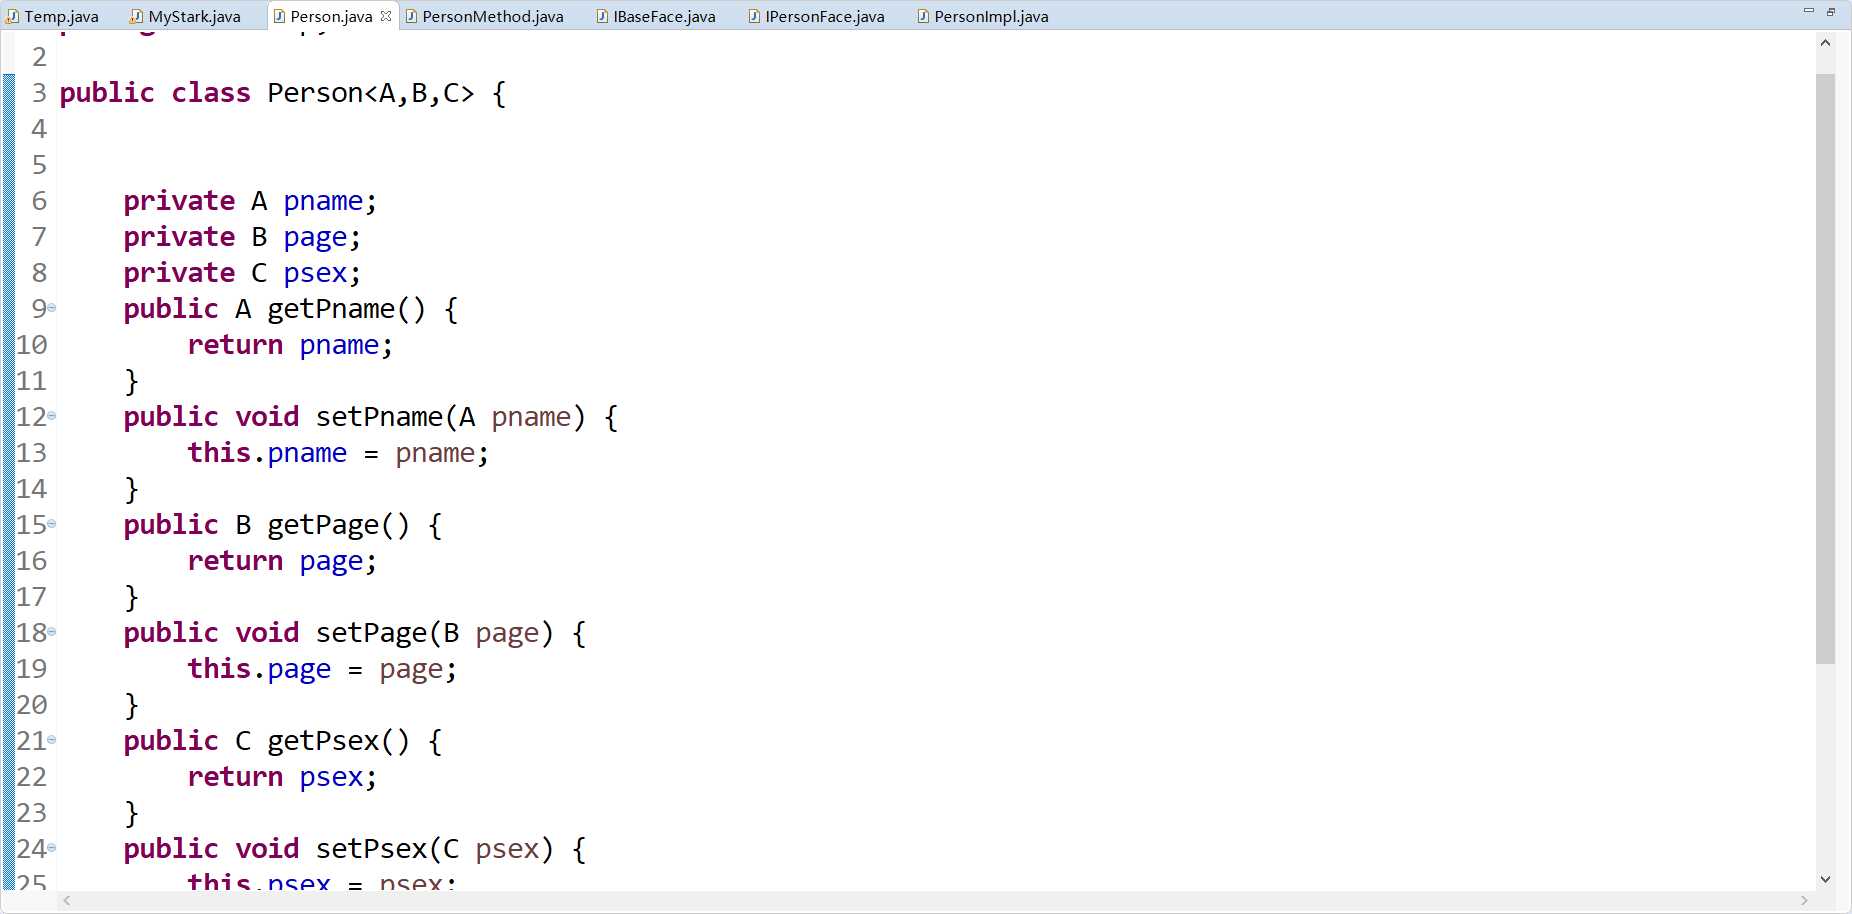The image size is (1852, 914).
Task: Collapse the getPage() method at line 15
Action: click(52, 524)
